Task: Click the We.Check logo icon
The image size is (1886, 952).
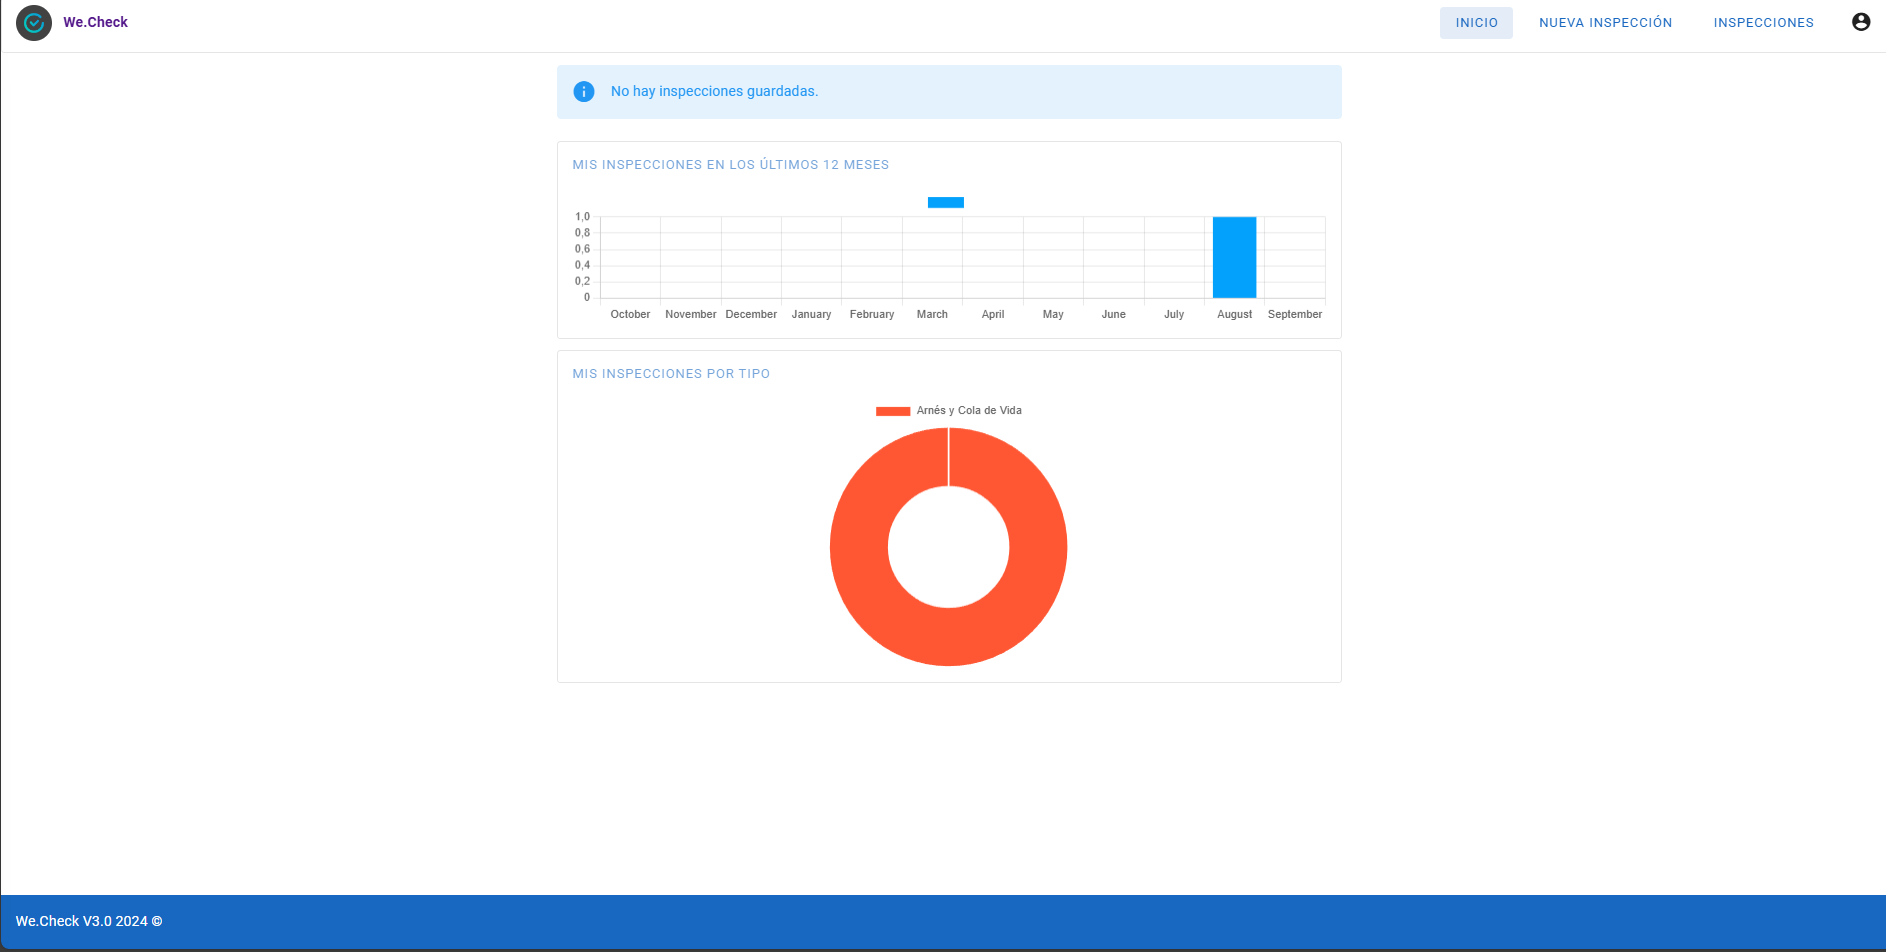Action: tap(34, 23)
